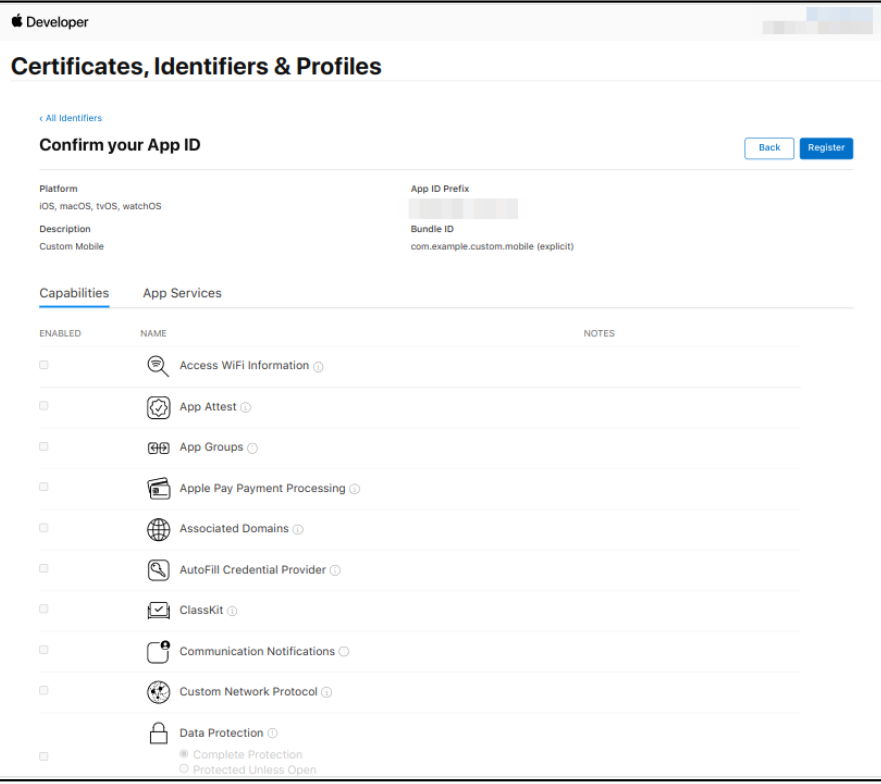Click the Data Protection lock icon

[158, 733]
